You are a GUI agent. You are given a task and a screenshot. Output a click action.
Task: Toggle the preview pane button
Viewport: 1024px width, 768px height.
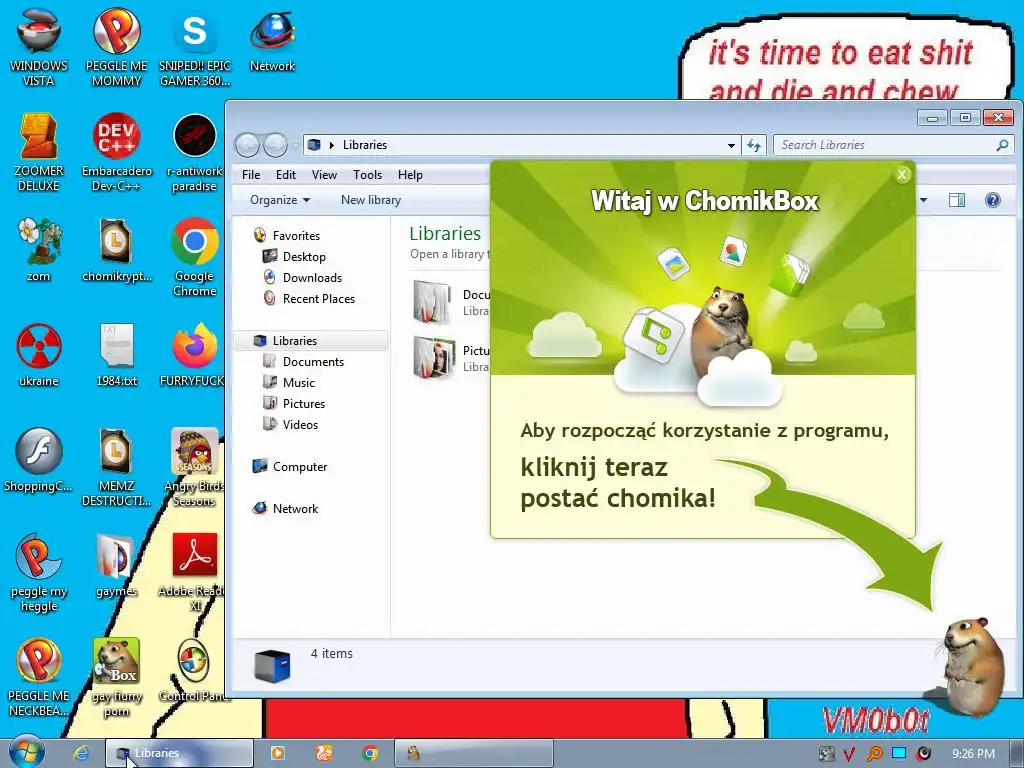point(957,200)
